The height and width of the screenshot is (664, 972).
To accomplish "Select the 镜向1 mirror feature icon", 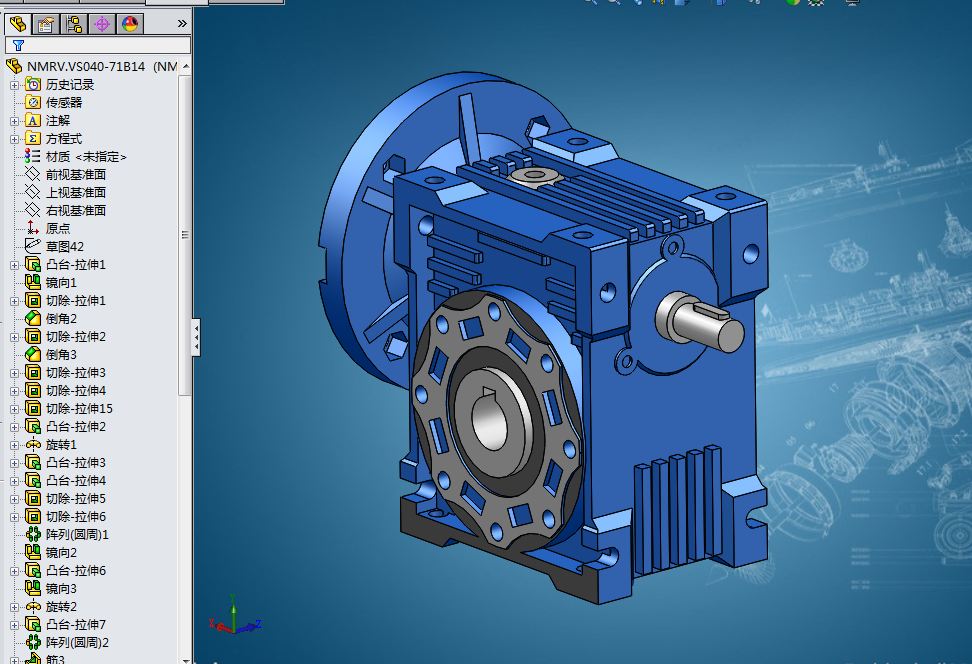I will pos(33,282).
